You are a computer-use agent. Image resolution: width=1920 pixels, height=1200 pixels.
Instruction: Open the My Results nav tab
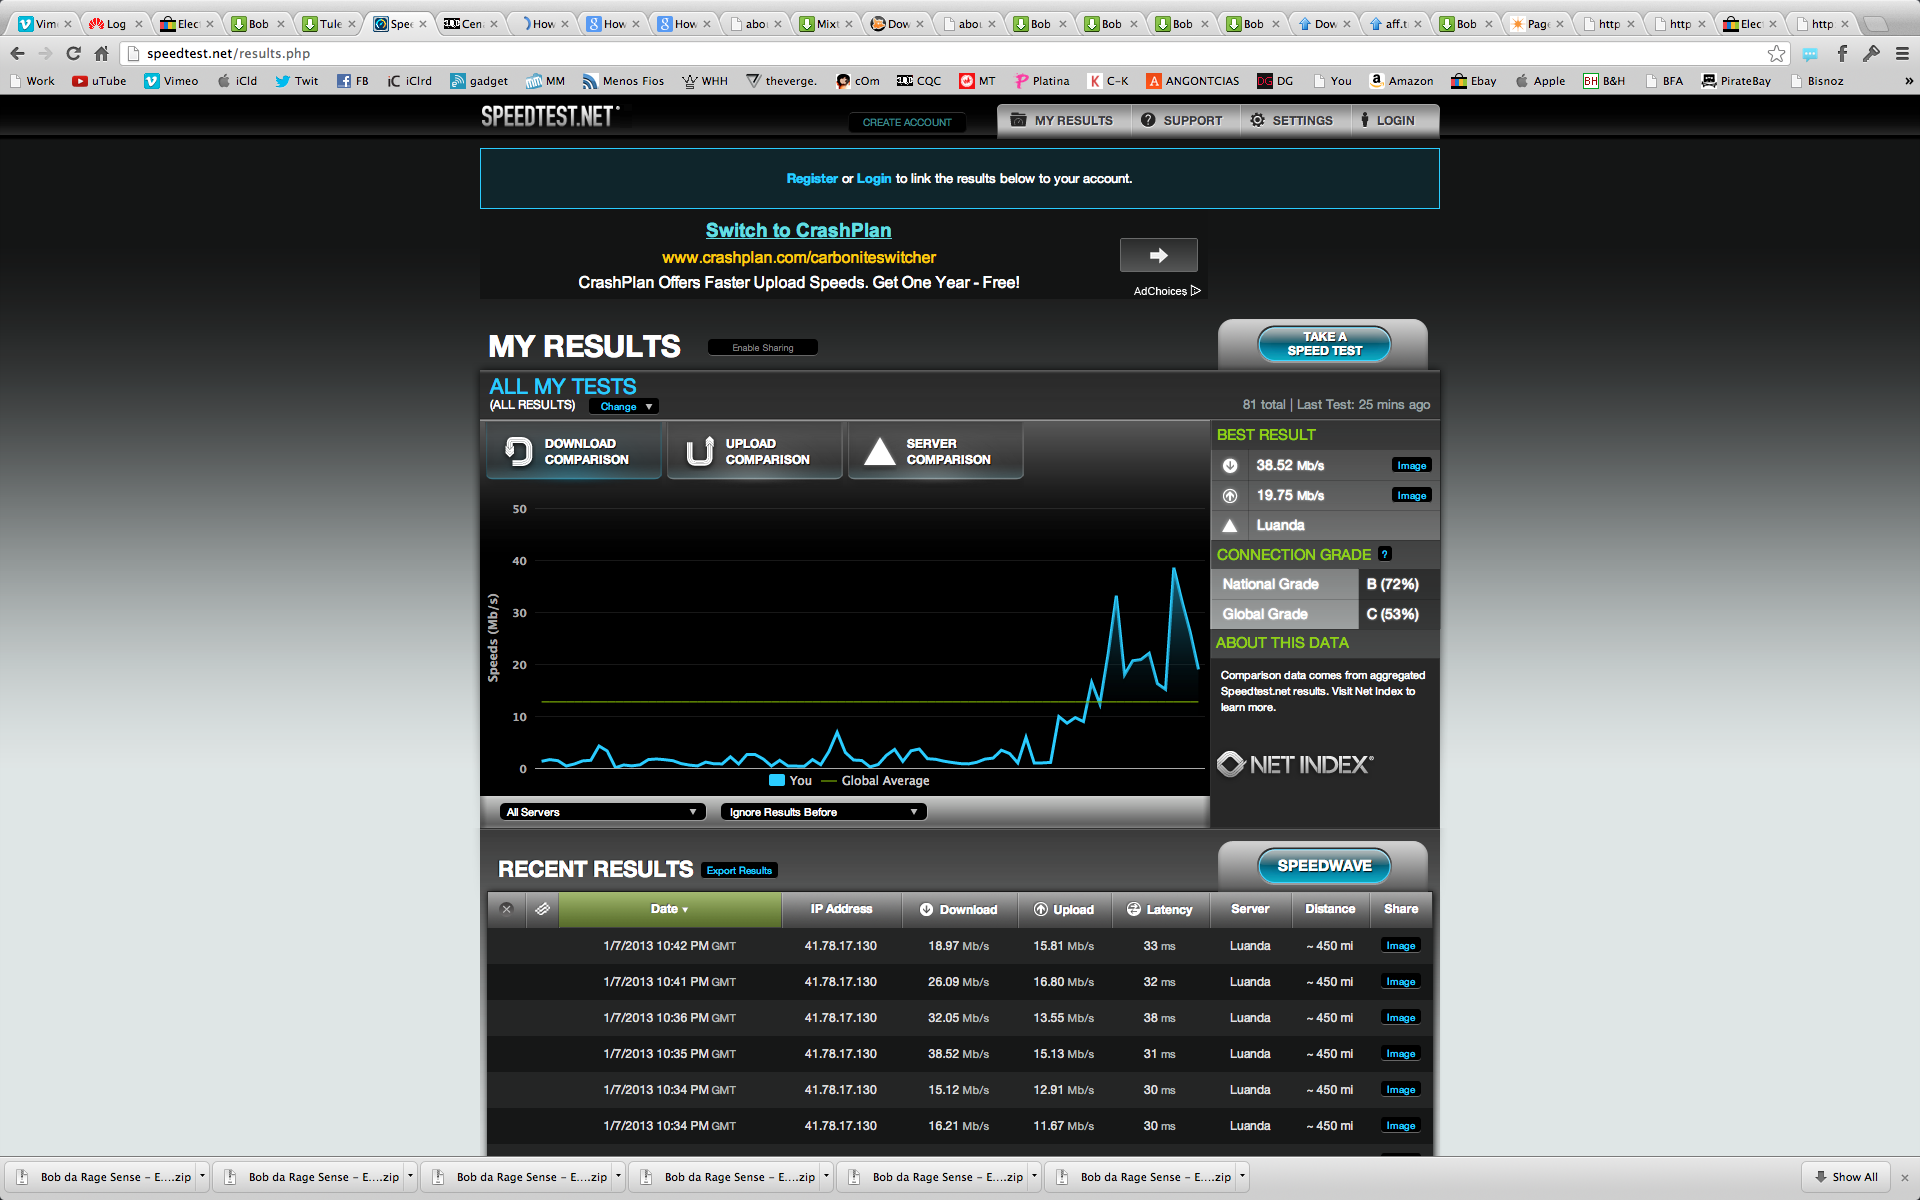1062,120
